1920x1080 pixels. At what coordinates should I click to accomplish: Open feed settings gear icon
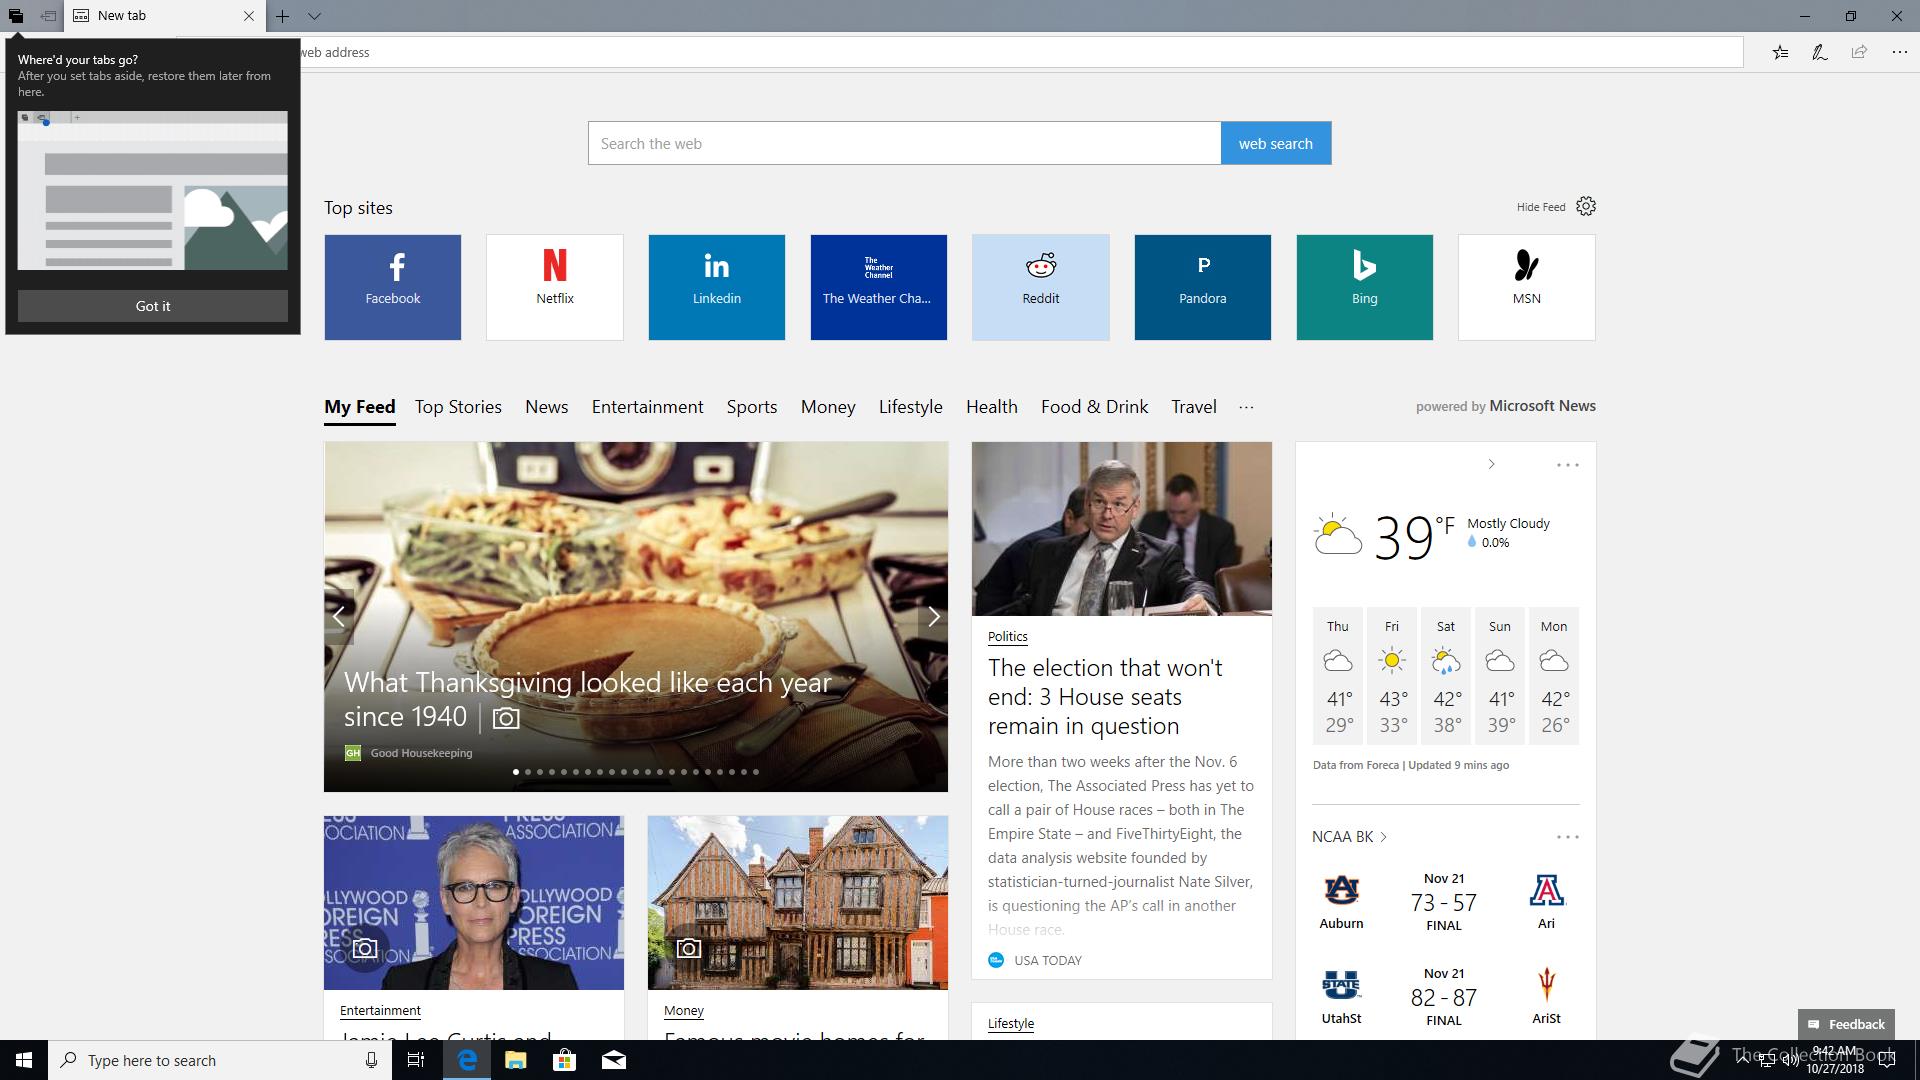1586,206
